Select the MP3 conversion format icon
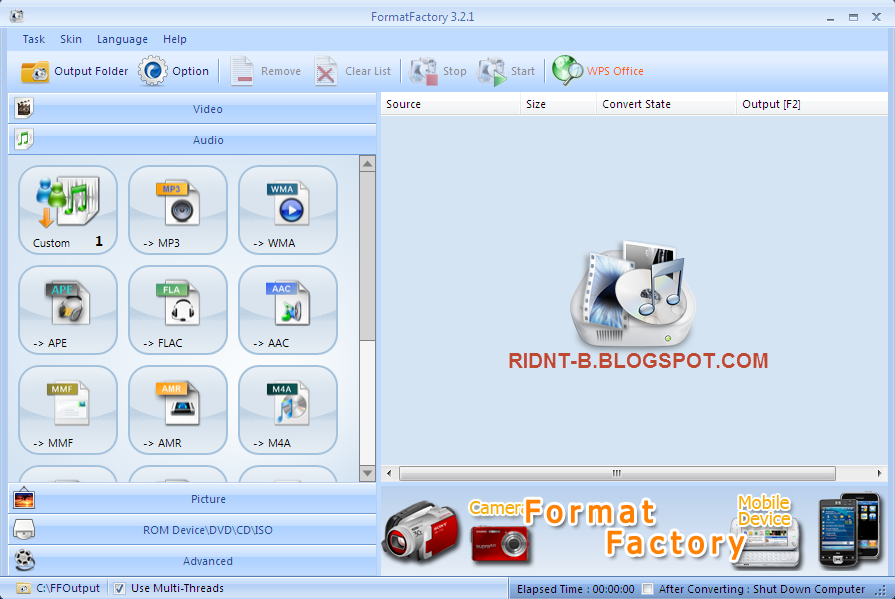 [x=177, y=210]
